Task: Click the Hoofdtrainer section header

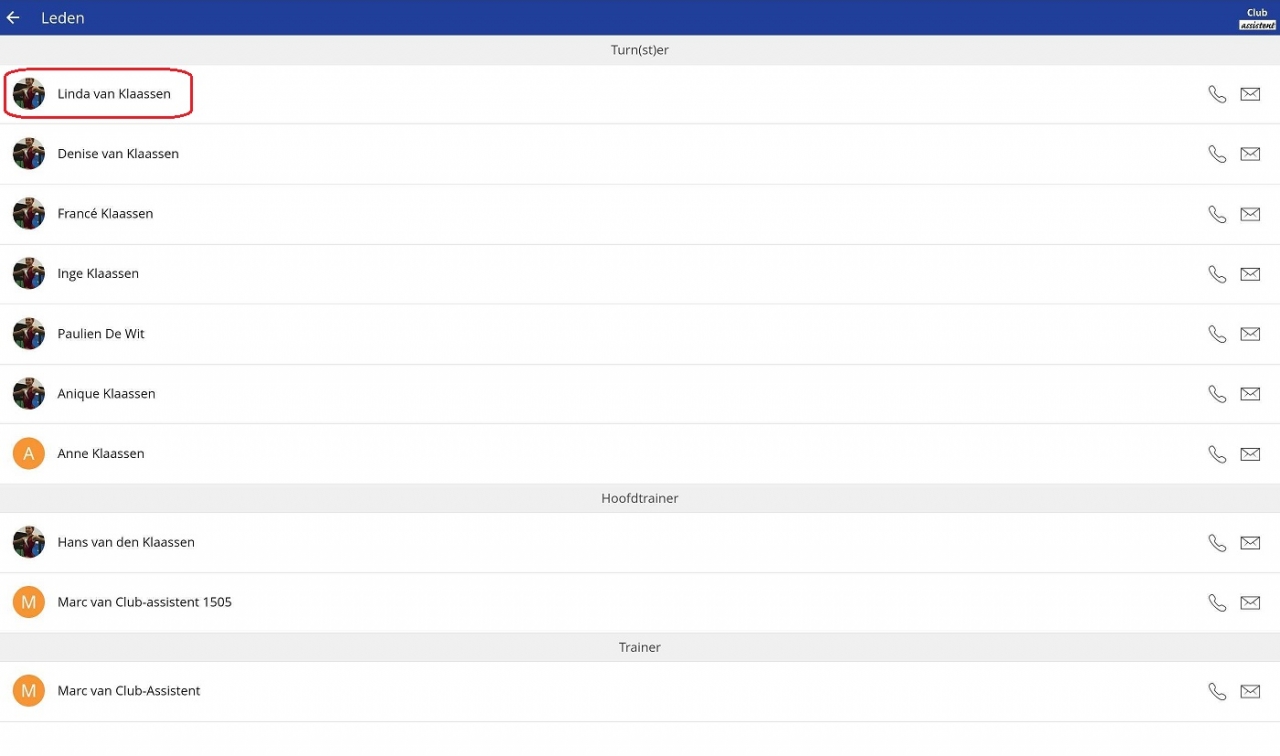Action: (x=640, y=498)
